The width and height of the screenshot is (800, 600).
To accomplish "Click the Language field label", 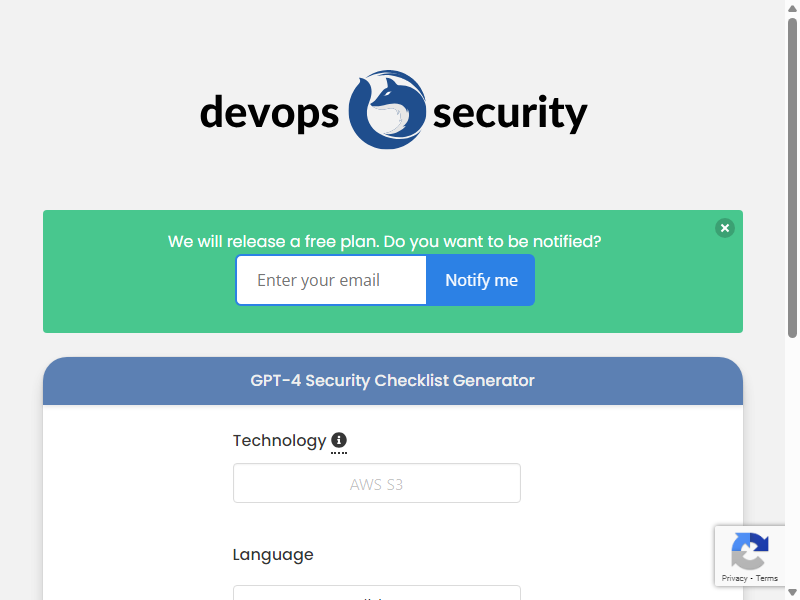I will (x=273, y=555).
